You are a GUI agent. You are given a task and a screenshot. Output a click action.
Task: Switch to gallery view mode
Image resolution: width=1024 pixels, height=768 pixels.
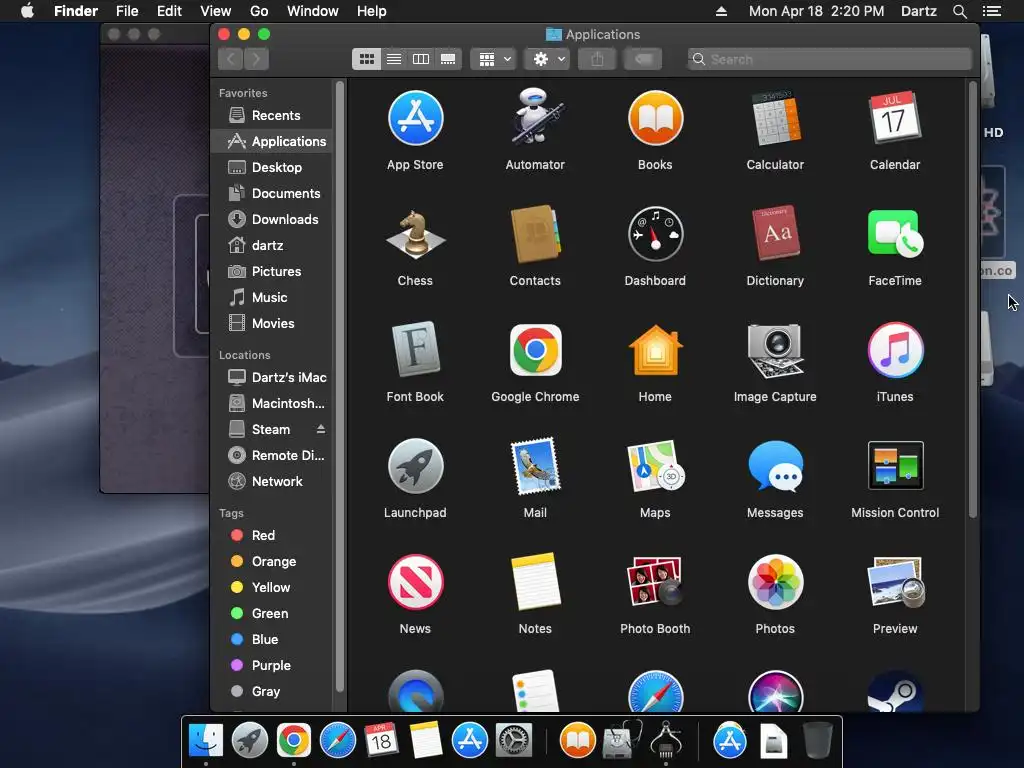pos(448,59)
